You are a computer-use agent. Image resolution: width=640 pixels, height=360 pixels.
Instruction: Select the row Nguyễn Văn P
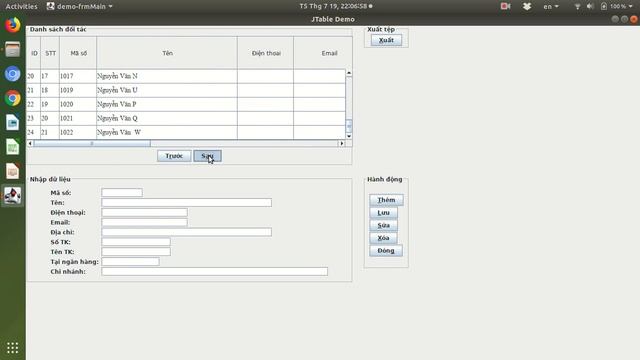click(186, 104)
